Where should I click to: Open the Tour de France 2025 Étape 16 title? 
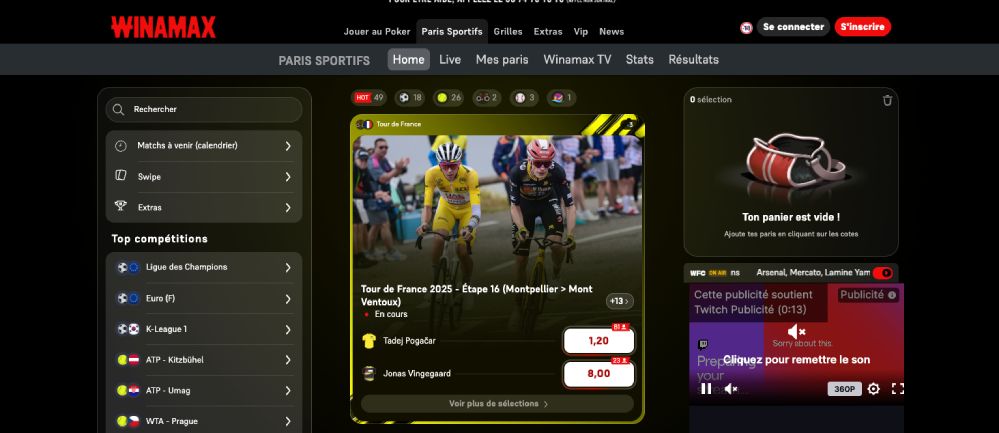click(477, 295)
